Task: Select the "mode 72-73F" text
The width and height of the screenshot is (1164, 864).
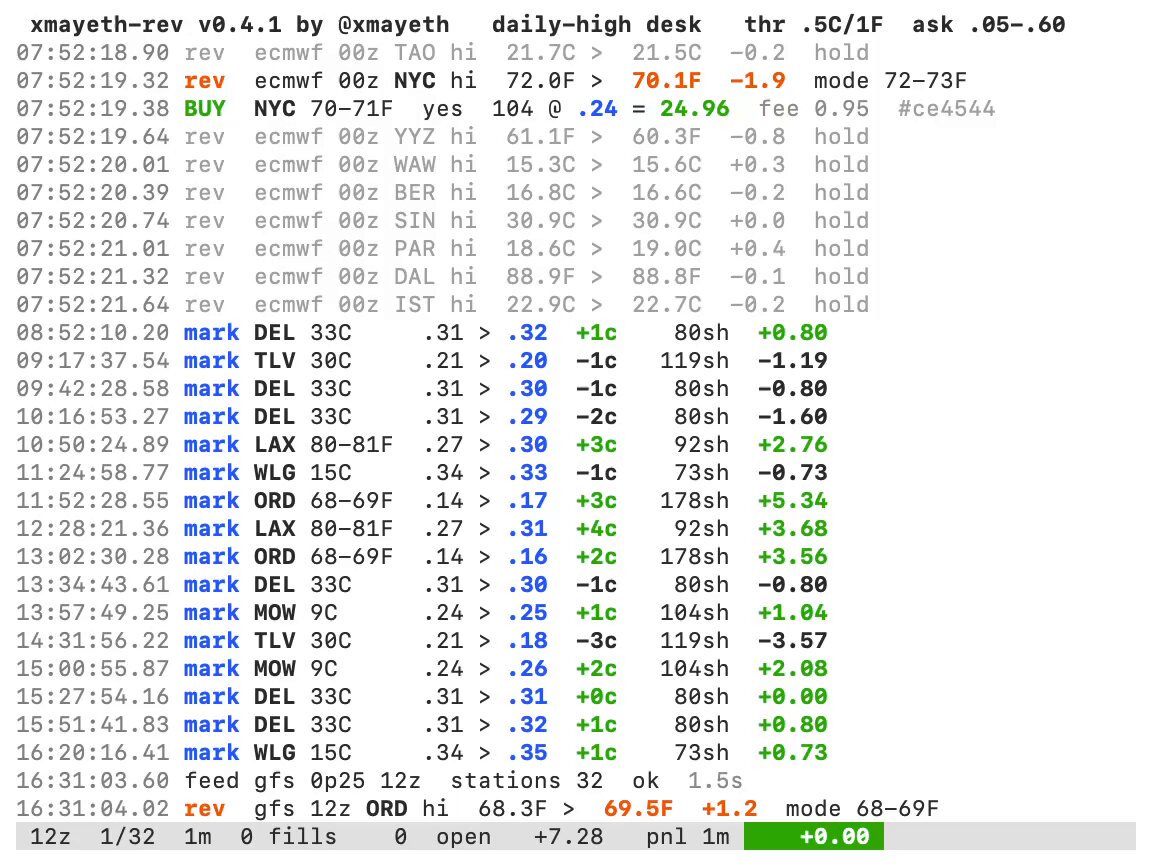Action: tap(890, 81)
